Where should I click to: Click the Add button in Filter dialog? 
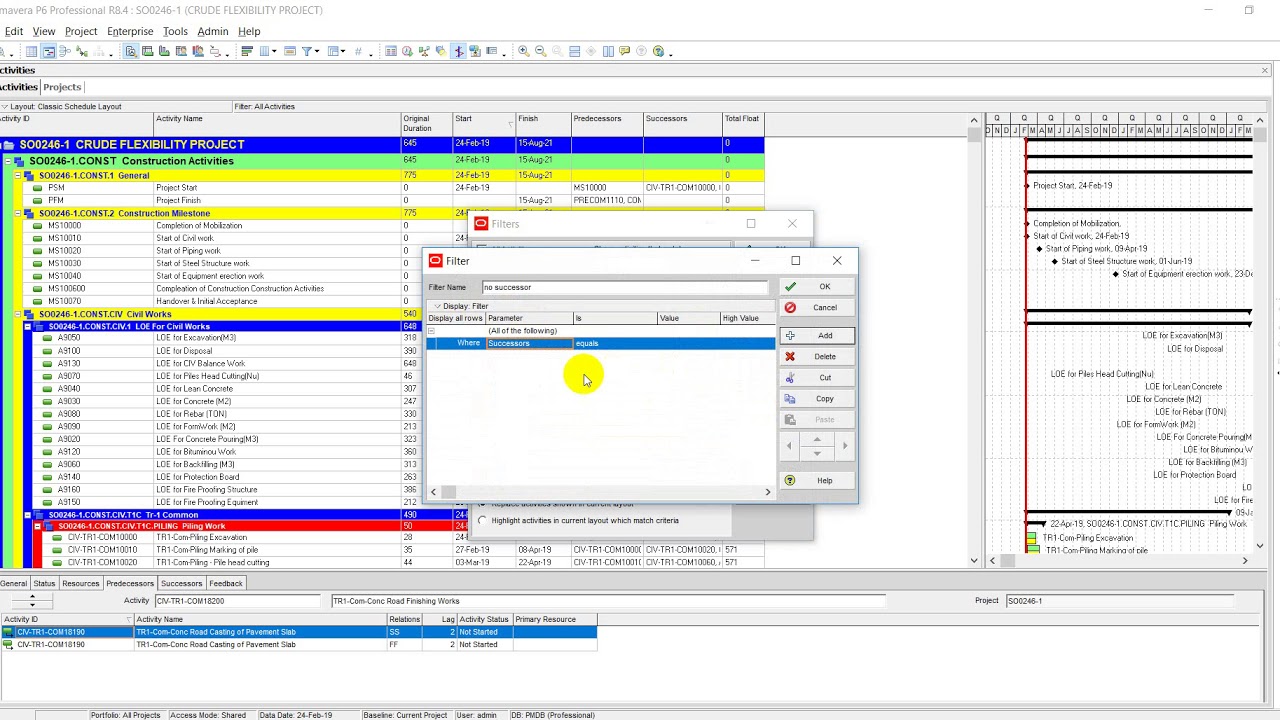click(817, 336)
